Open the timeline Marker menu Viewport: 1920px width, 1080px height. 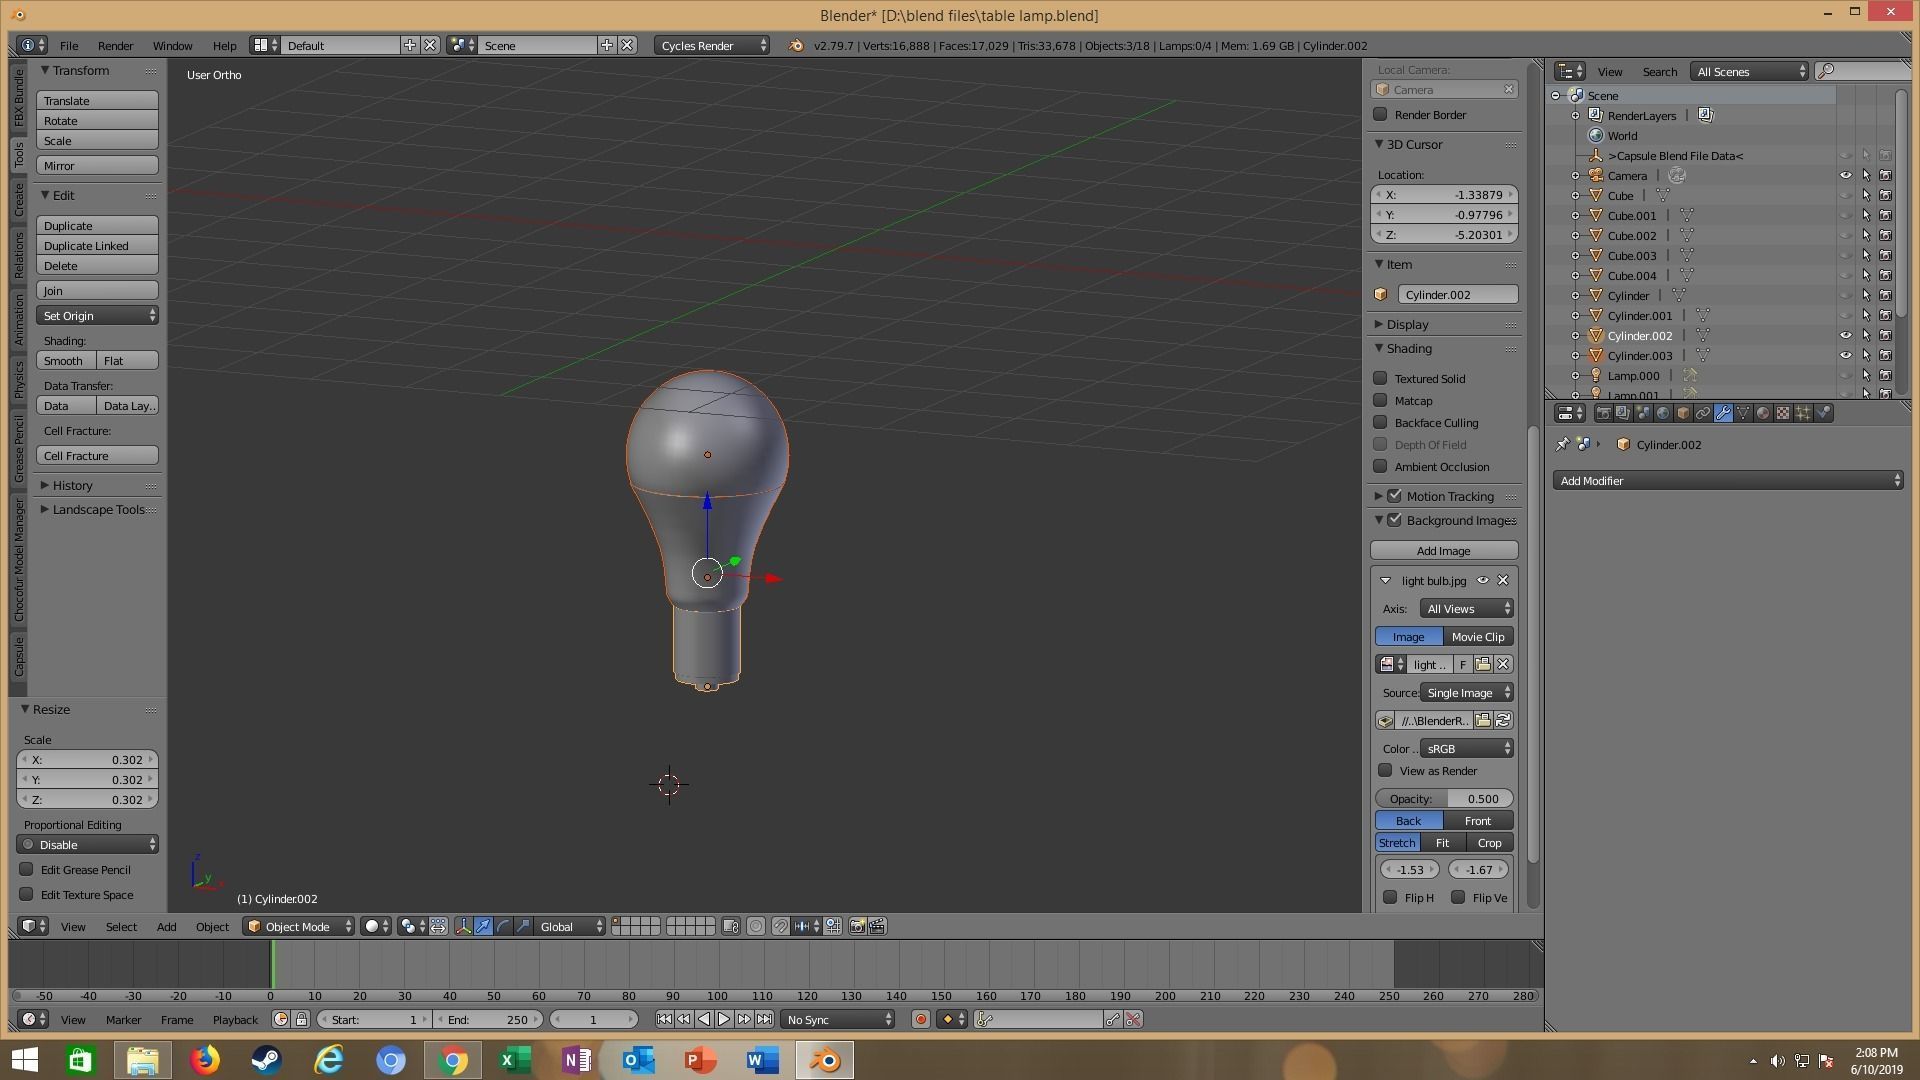tap(123, 1019)
